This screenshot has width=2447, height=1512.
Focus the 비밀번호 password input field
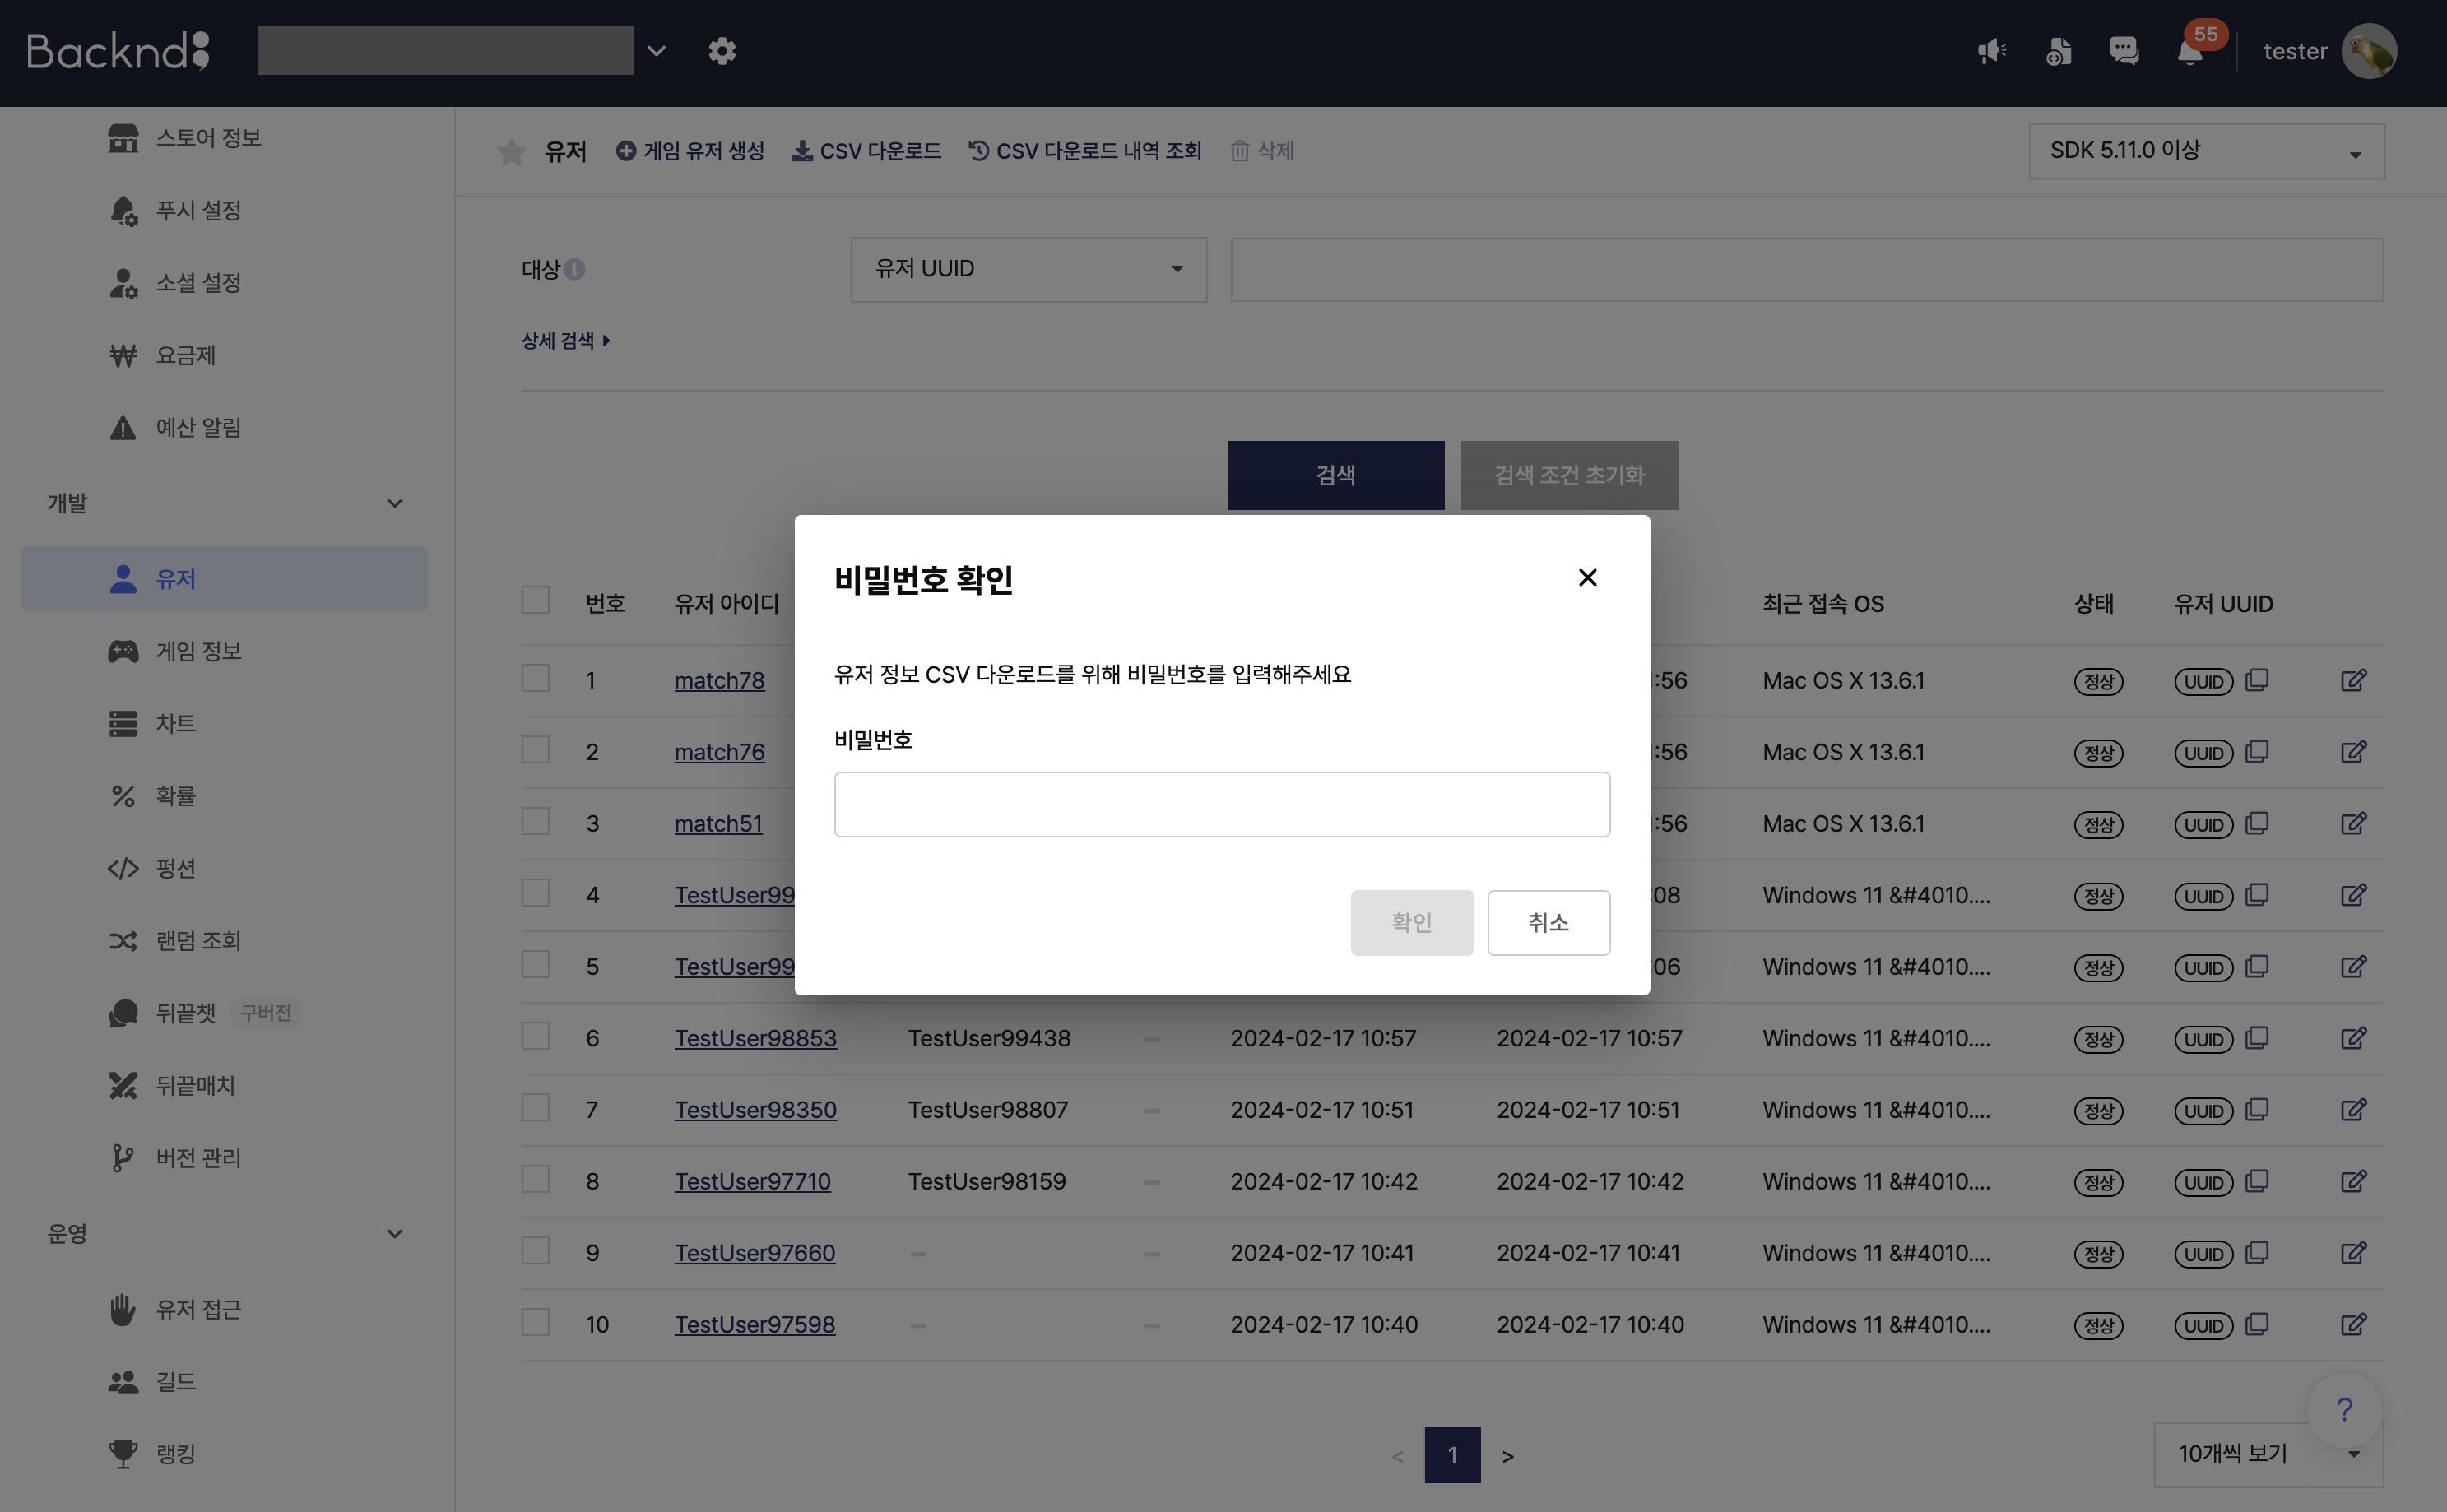point(1222,804)
